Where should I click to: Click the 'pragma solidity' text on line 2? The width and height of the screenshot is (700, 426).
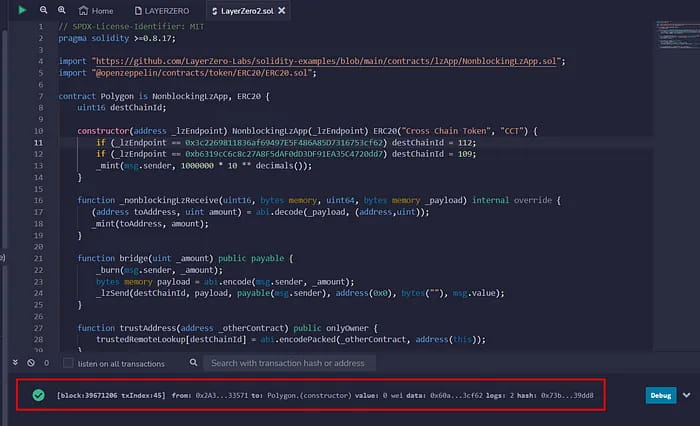(93, 38)
